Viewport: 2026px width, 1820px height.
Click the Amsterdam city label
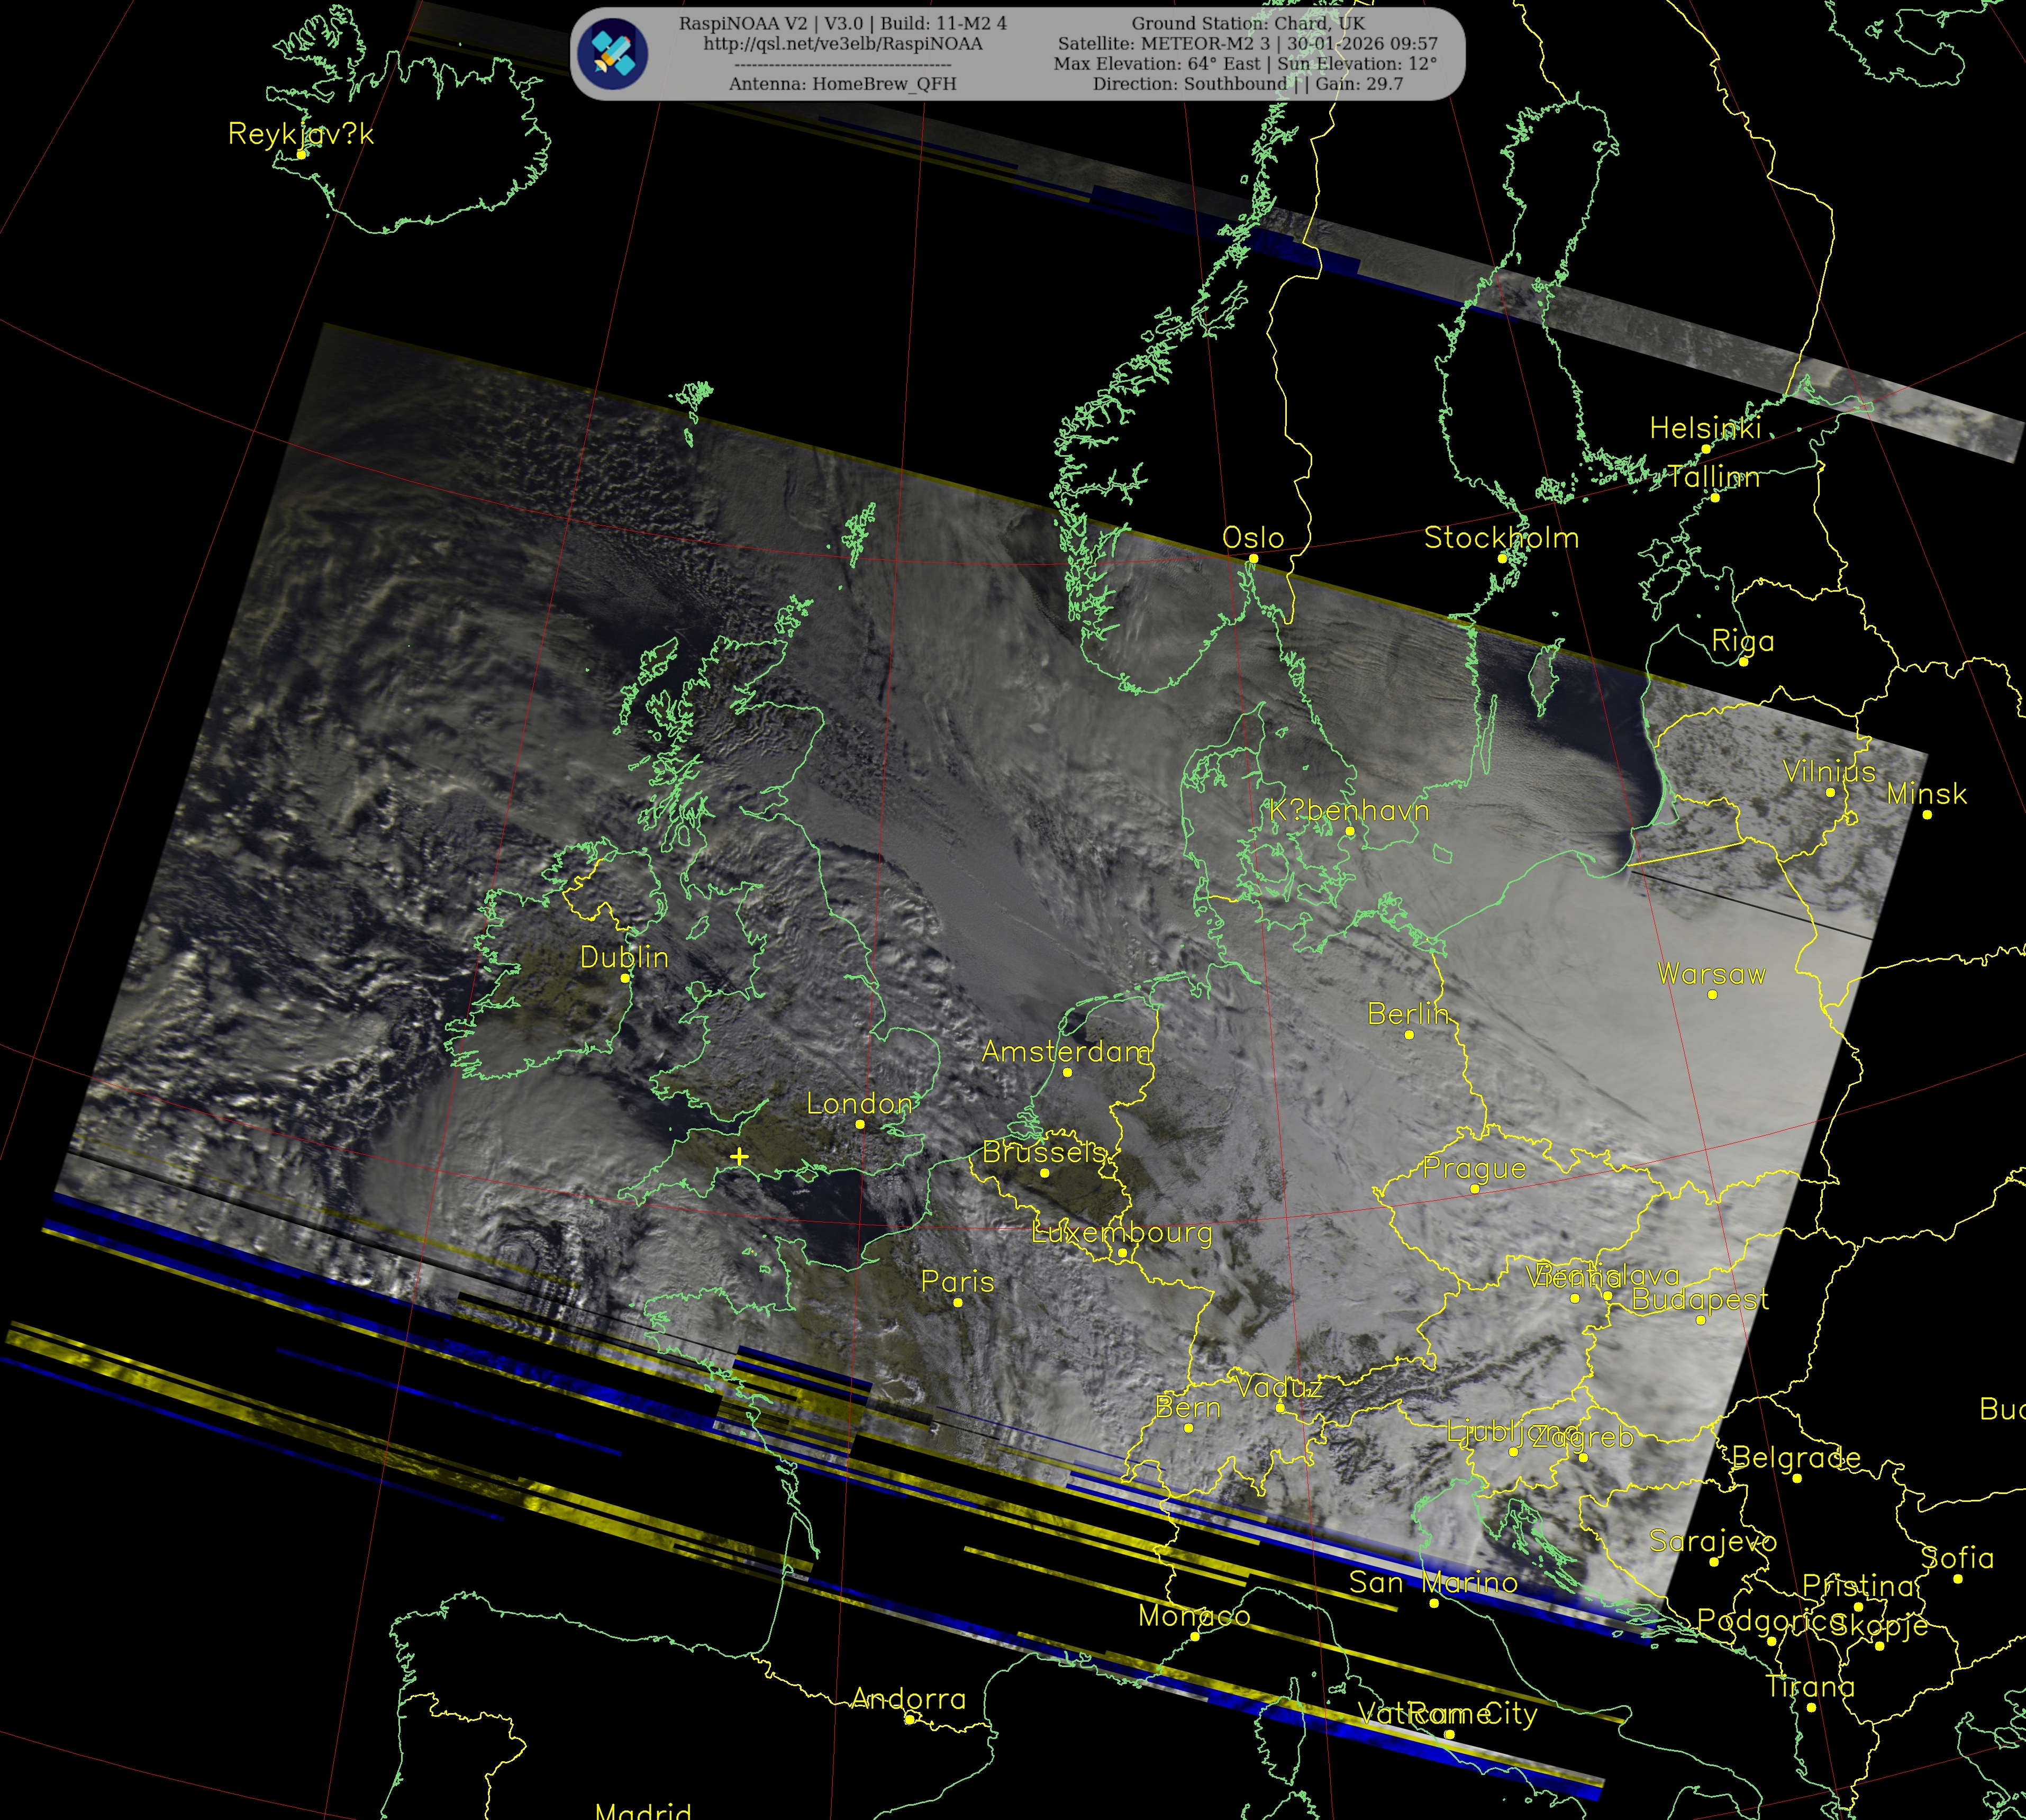coord(1065,1052)
